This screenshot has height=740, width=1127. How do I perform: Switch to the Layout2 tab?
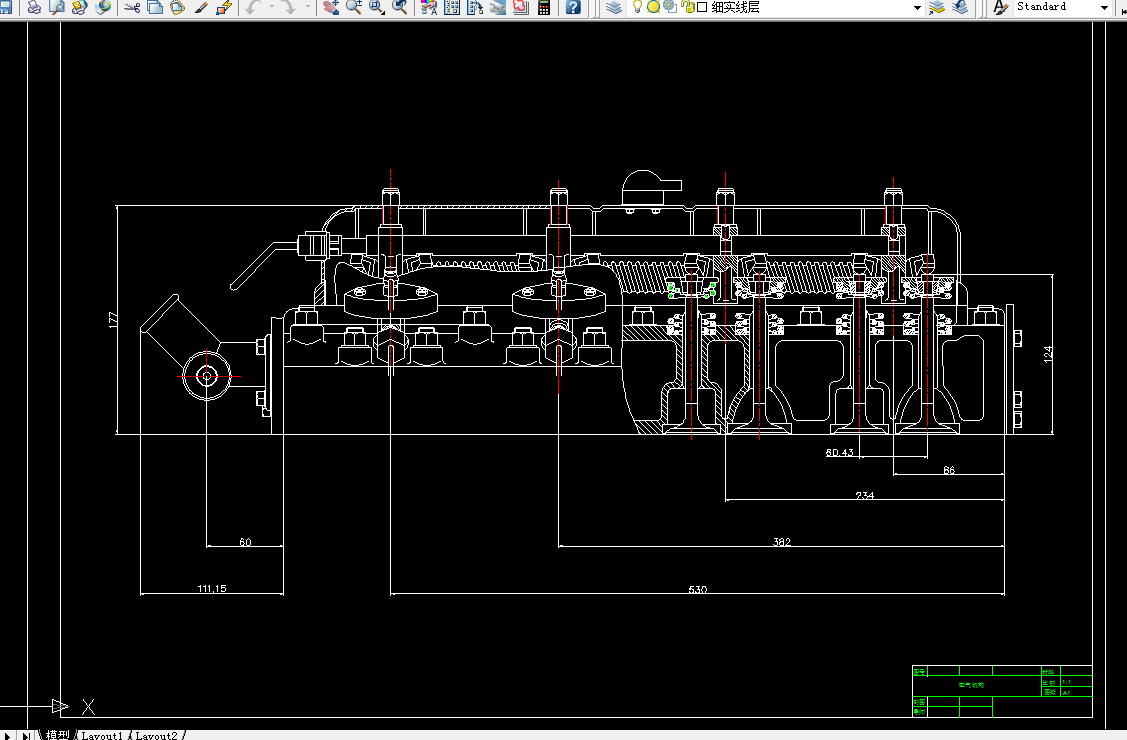click(156, 735)
